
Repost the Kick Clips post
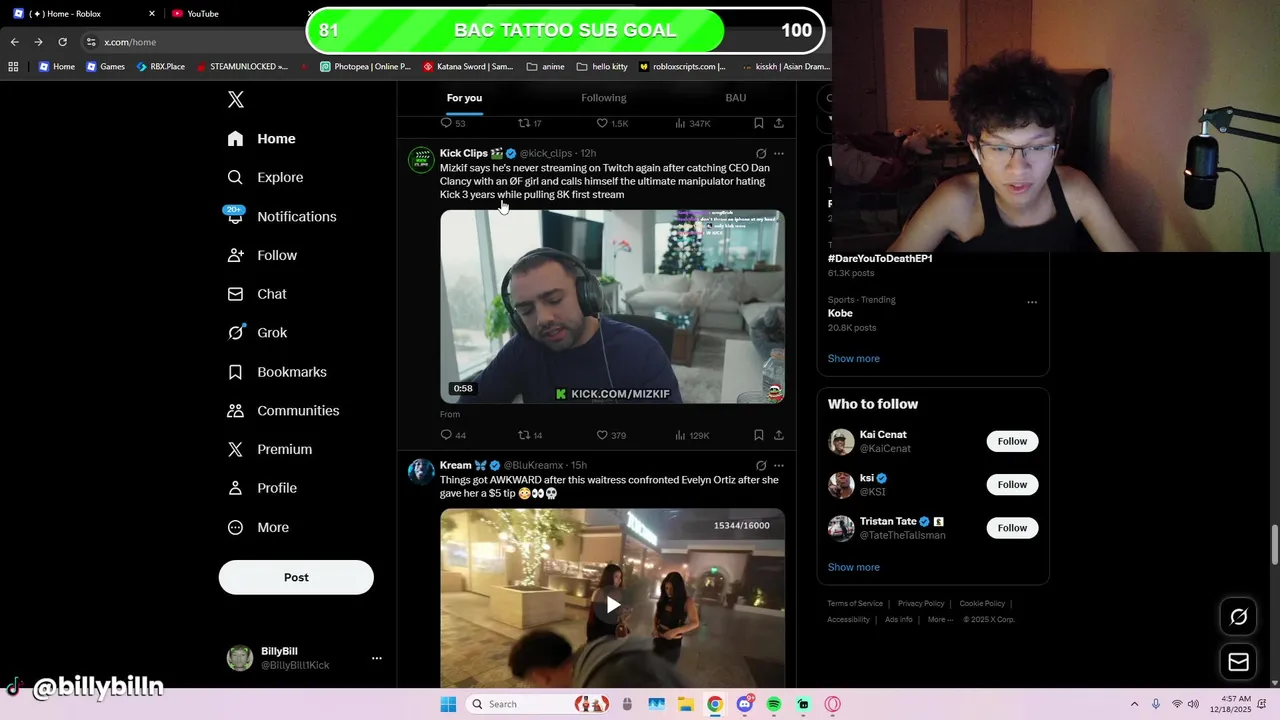pyautogui.click(x=530, y=435)
